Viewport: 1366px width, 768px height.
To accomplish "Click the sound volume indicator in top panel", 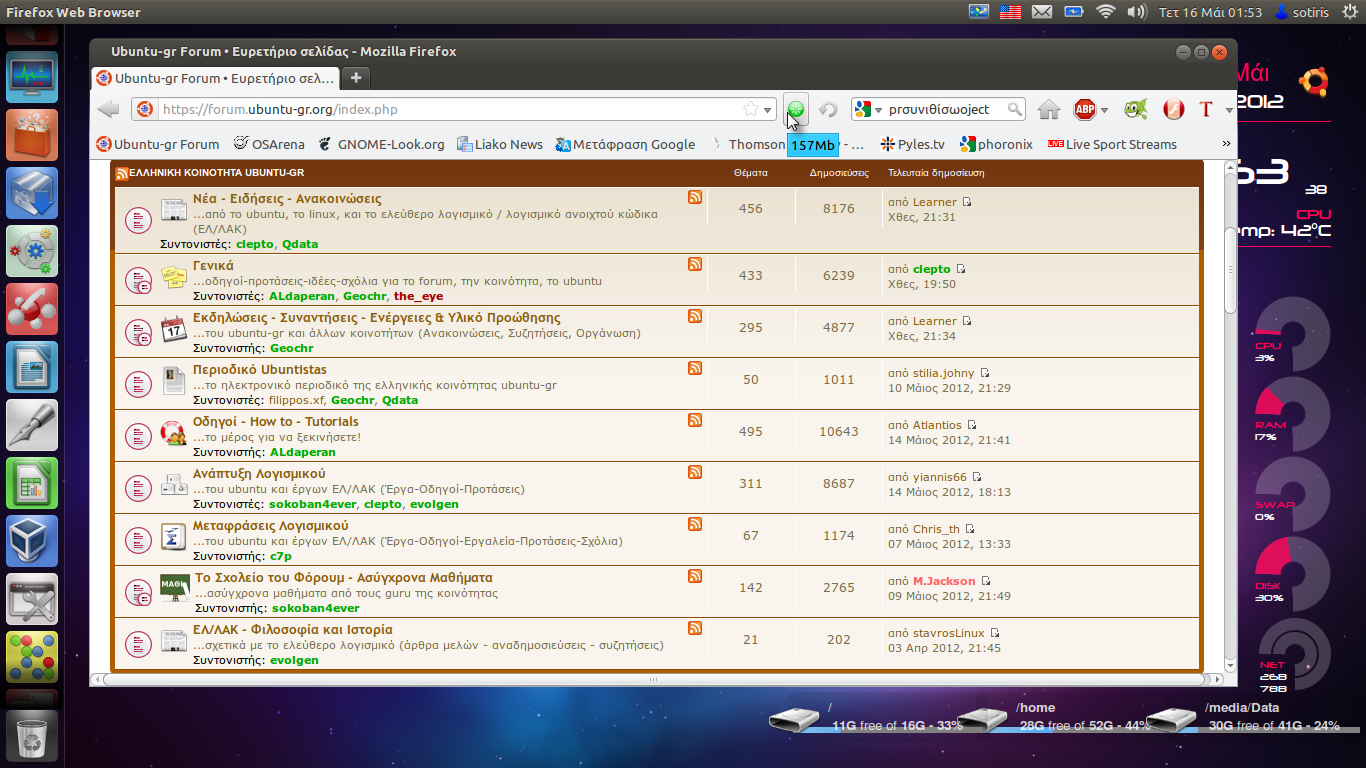I will [x=1136, y=12].
